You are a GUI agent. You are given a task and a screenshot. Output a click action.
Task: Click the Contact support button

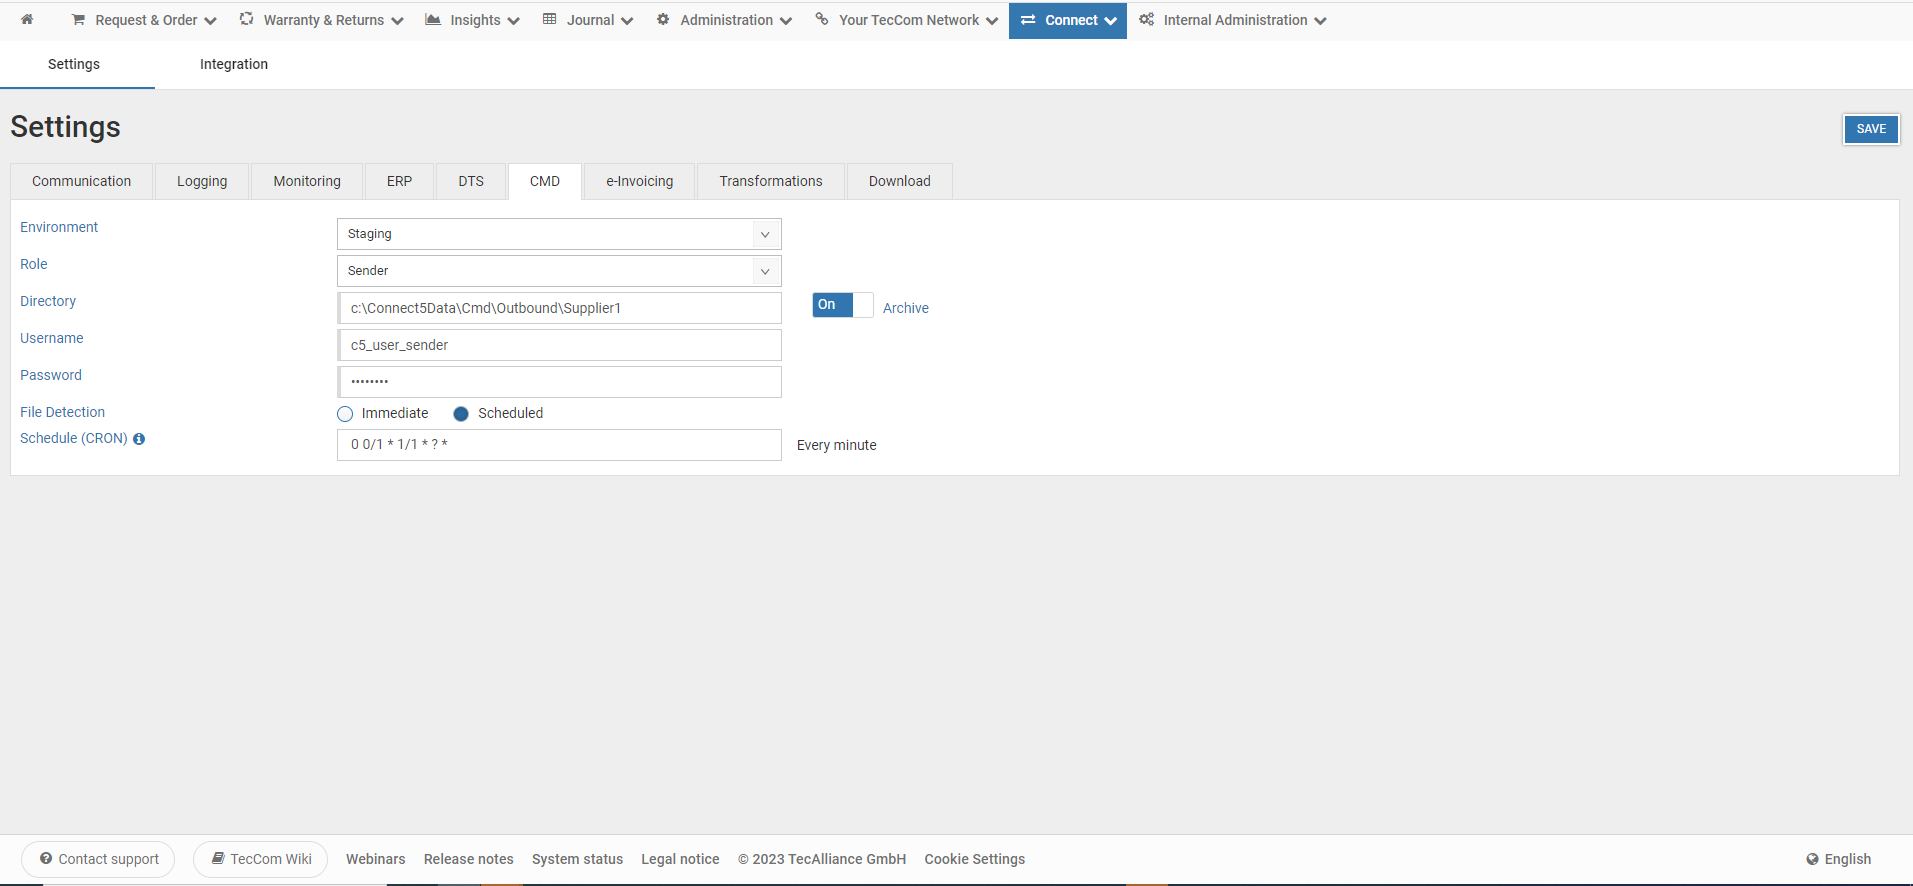98,859
